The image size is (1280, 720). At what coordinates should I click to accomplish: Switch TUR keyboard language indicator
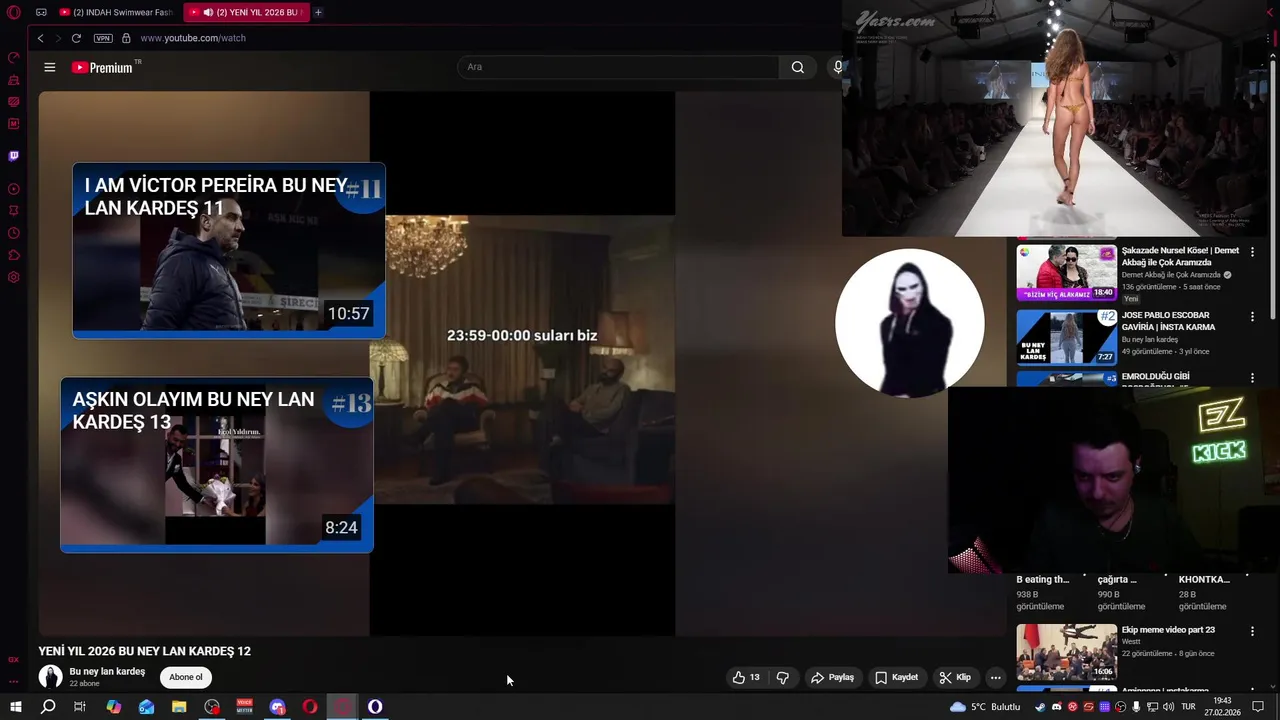tap(1190, 707)
